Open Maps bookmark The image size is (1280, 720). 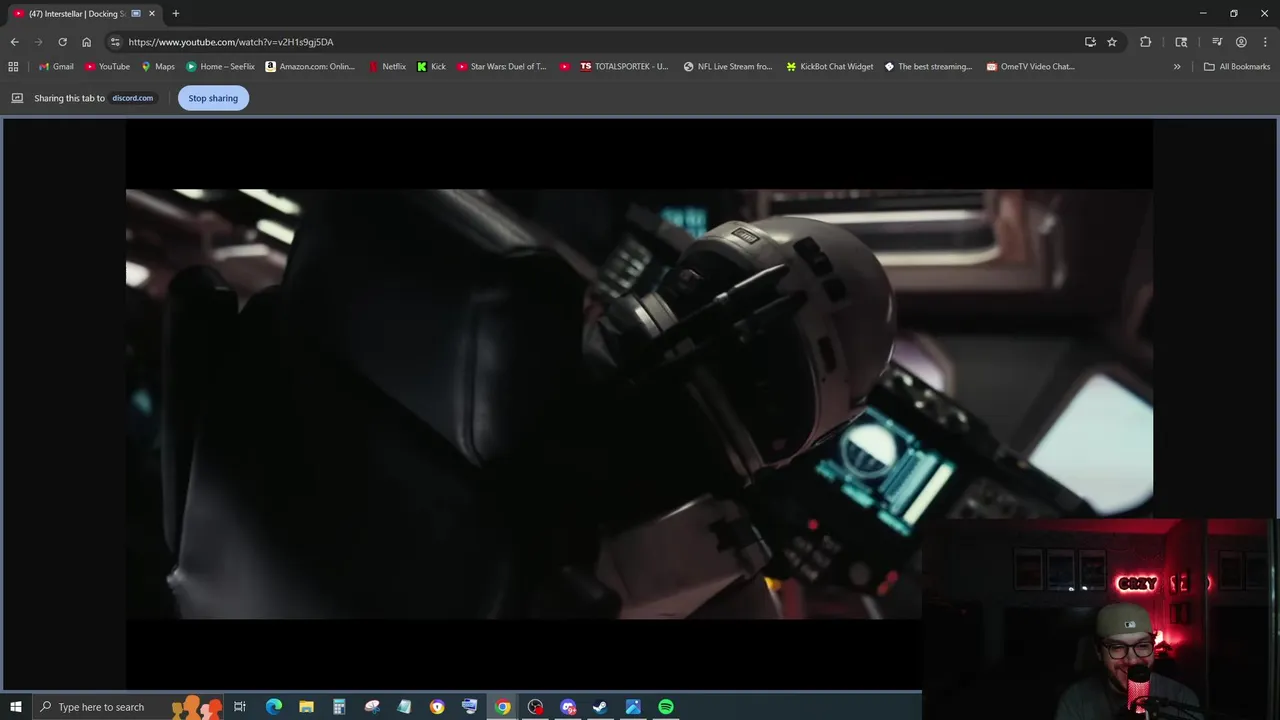[158, 67]
